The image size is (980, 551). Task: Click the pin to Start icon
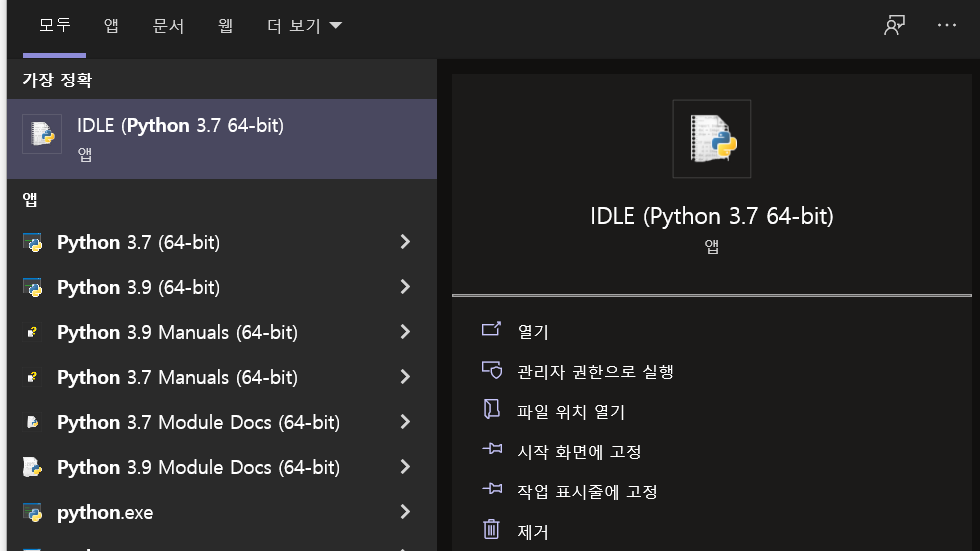click(492, 449)
